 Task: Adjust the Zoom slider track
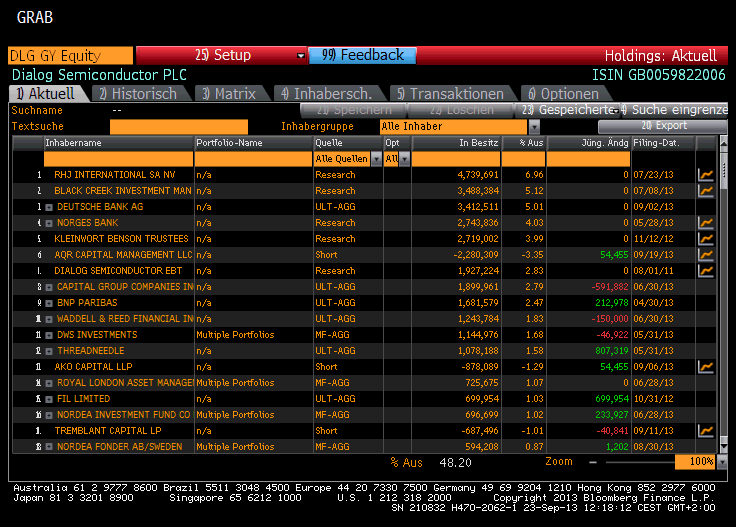[640, 462]
